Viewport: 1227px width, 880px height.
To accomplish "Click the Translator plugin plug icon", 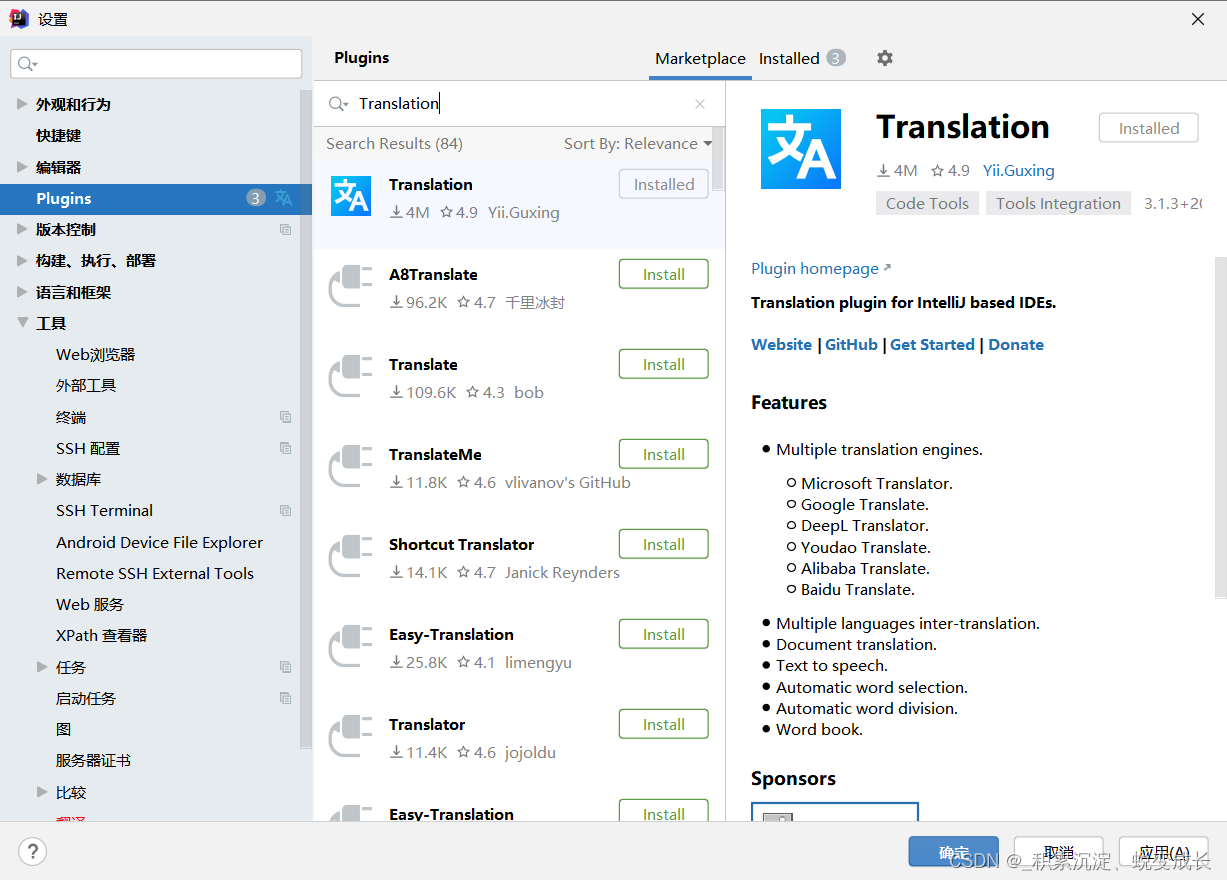I will click(351, 736).
